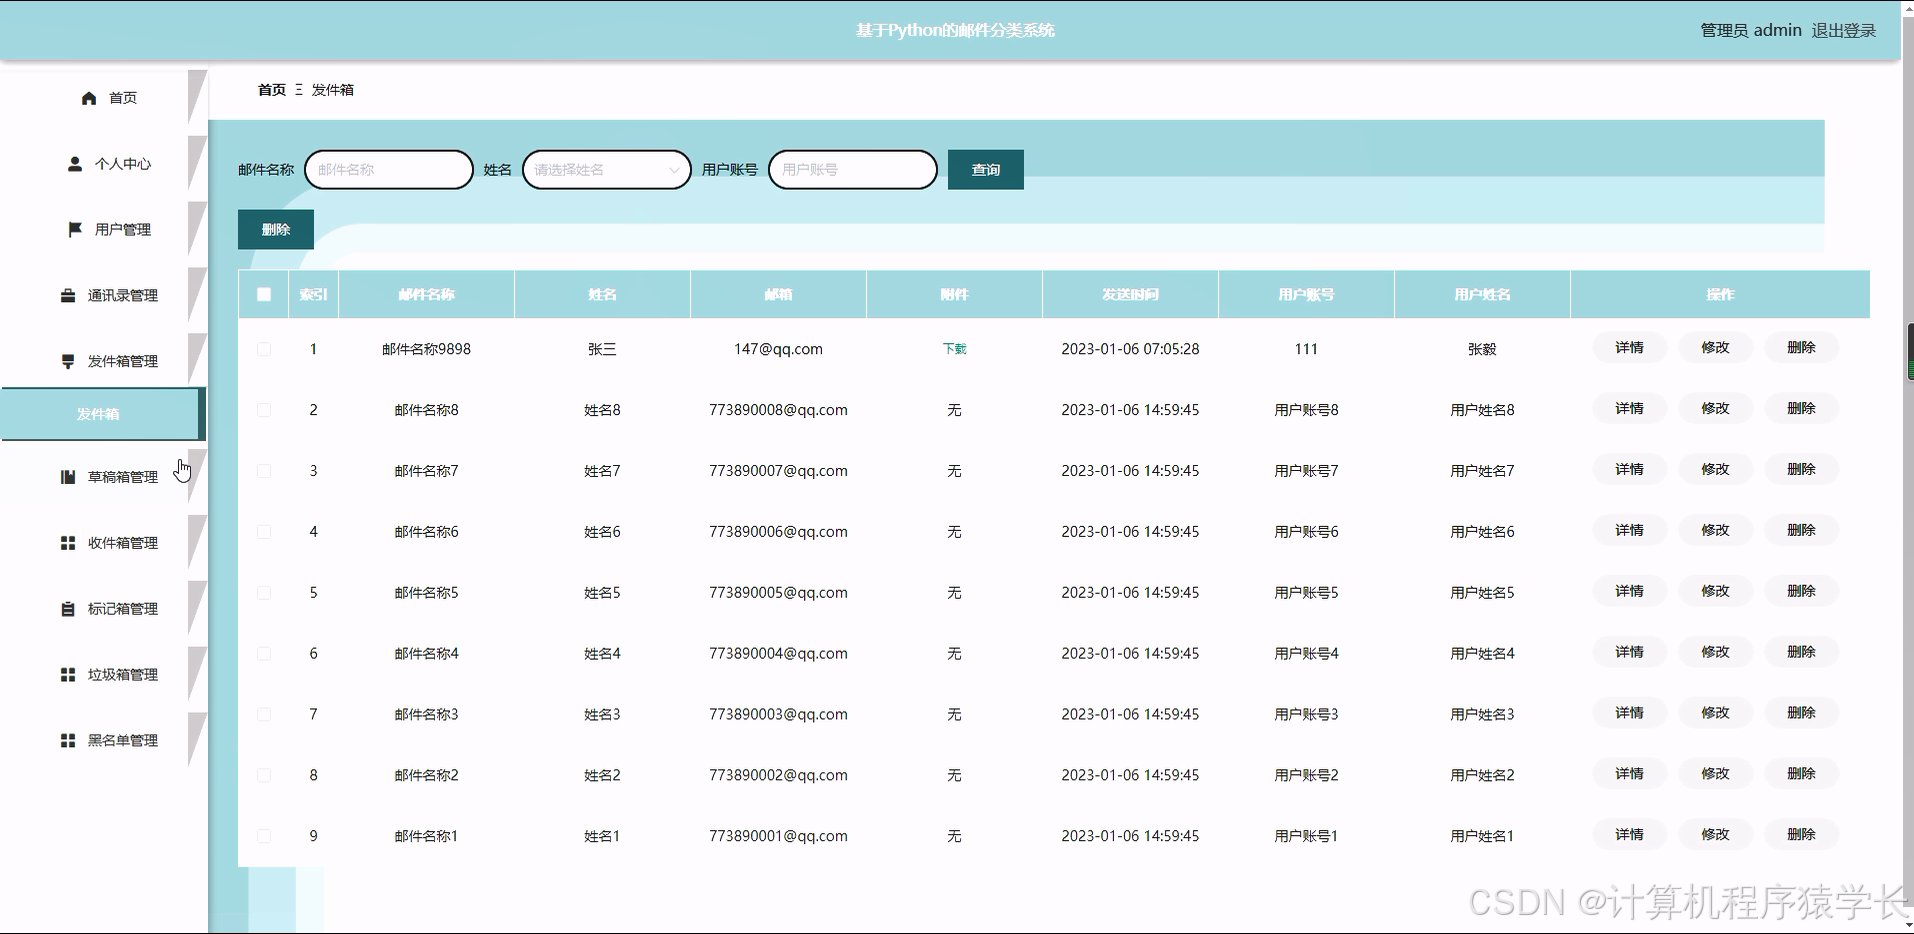Viewport: 1914px width, 934px height.
Task: Click 删除 in the 邮件名称6 row
Action: [1802, 531]
